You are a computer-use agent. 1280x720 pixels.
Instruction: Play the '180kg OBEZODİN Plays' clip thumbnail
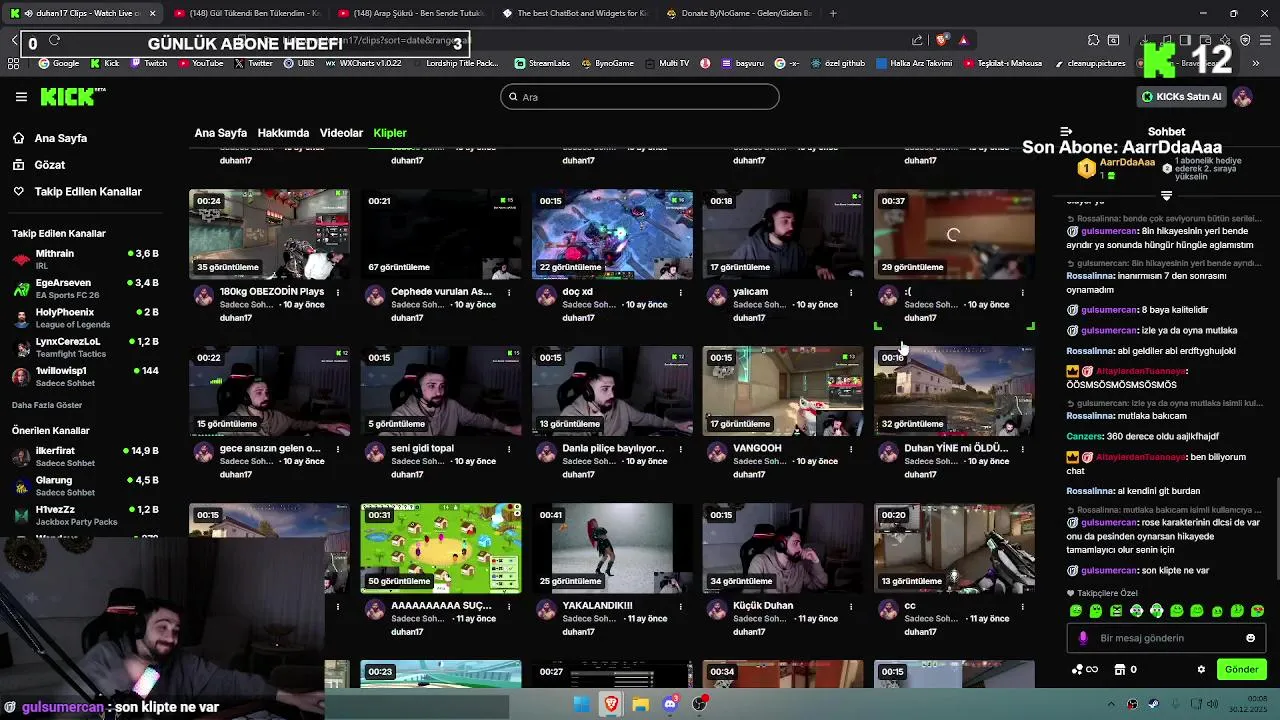point(269,234)
